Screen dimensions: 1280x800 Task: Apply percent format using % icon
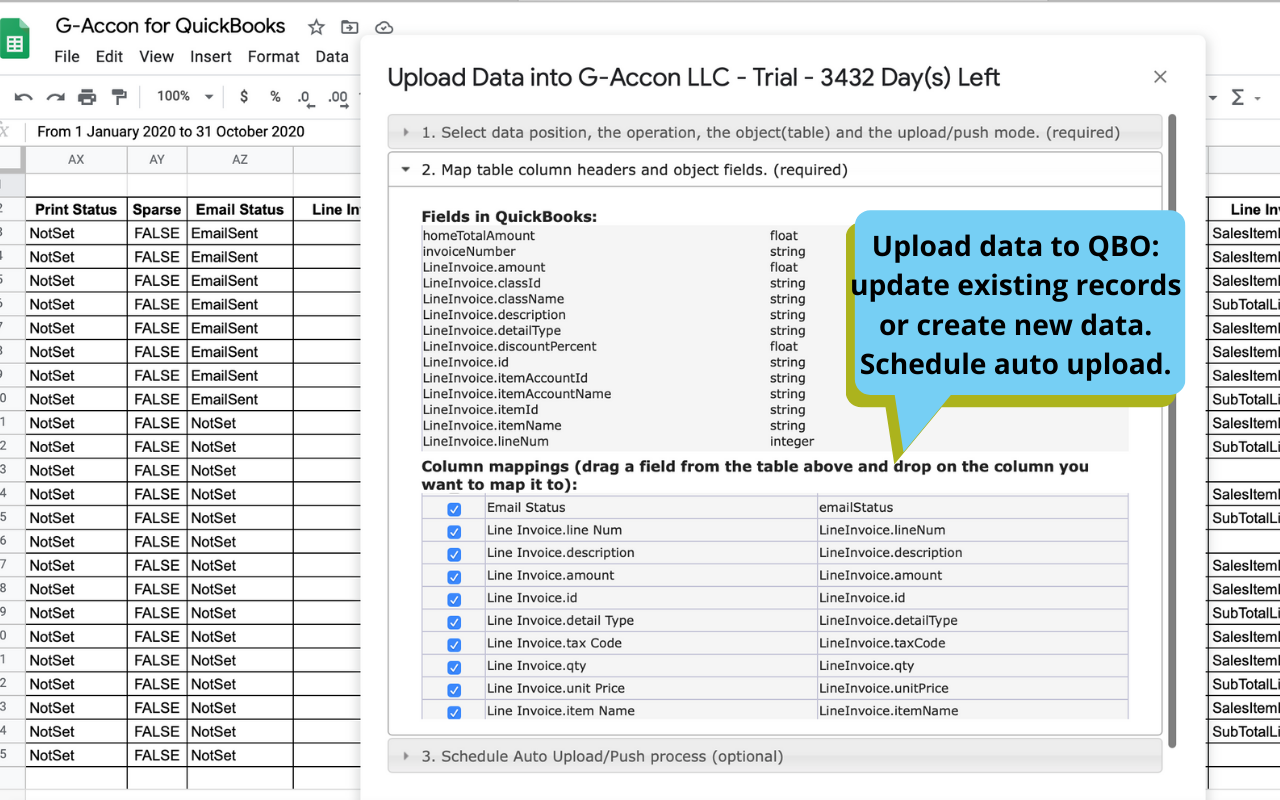coord(275,97)
